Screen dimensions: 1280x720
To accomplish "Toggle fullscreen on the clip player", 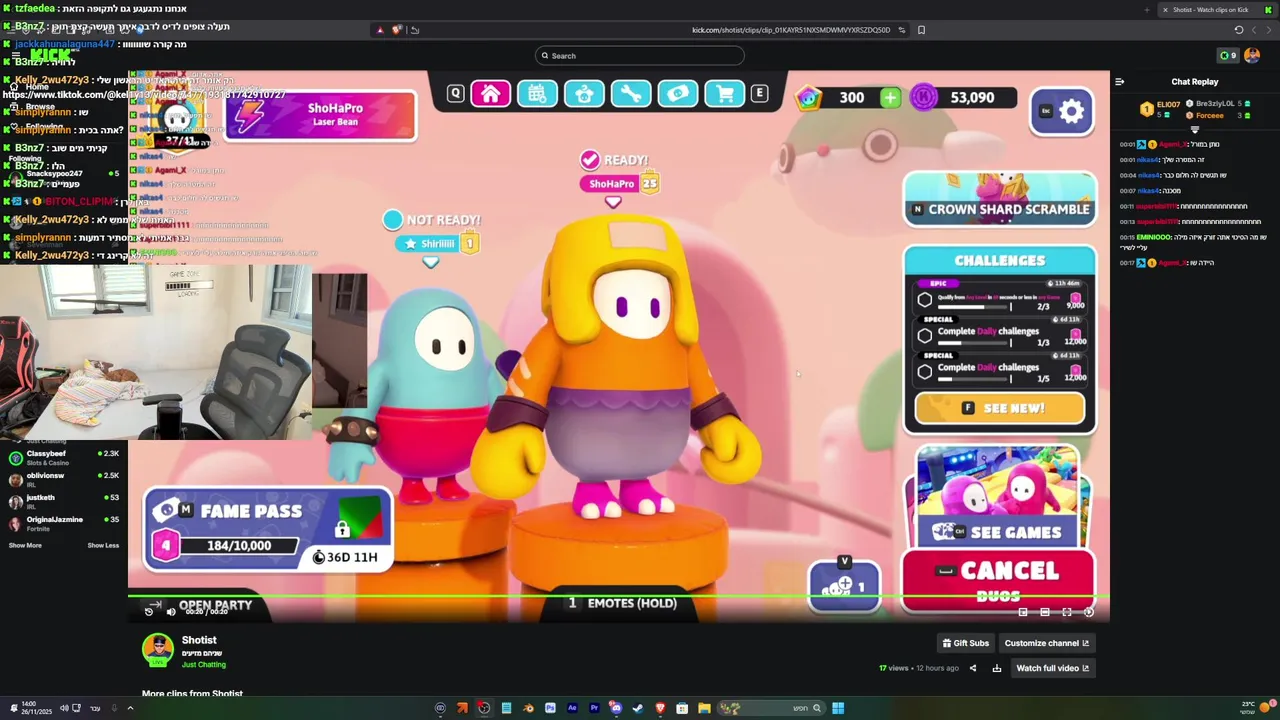I will point(1067,612).
